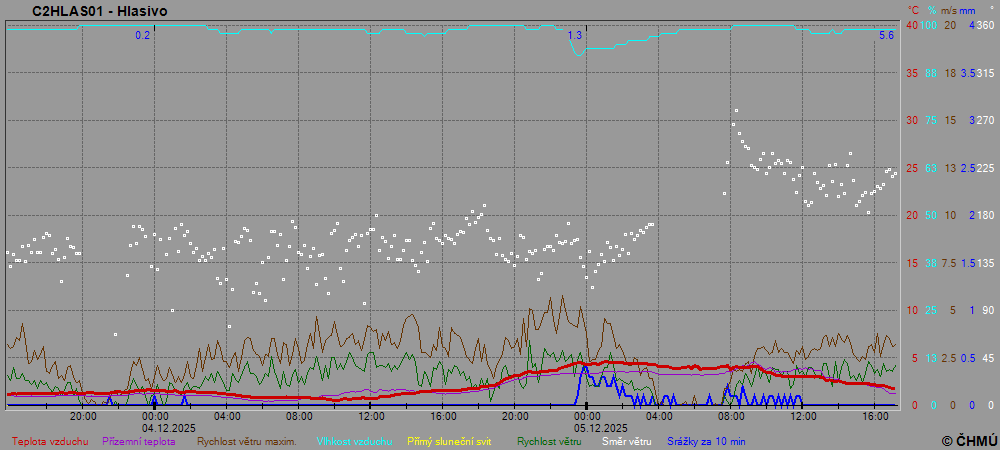
Task: Click the C2HLAS01 - Hlasivo chart title
Action: tap(99, 11)
